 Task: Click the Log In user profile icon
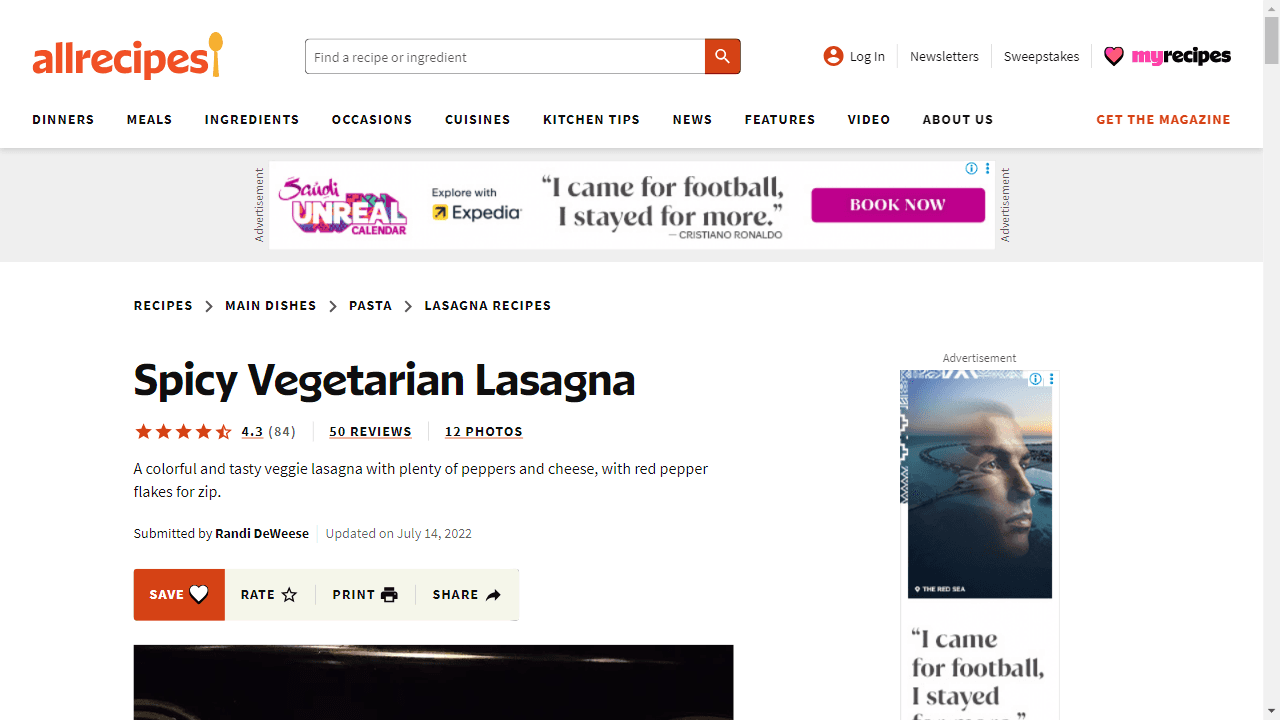[x=833, y=56]
